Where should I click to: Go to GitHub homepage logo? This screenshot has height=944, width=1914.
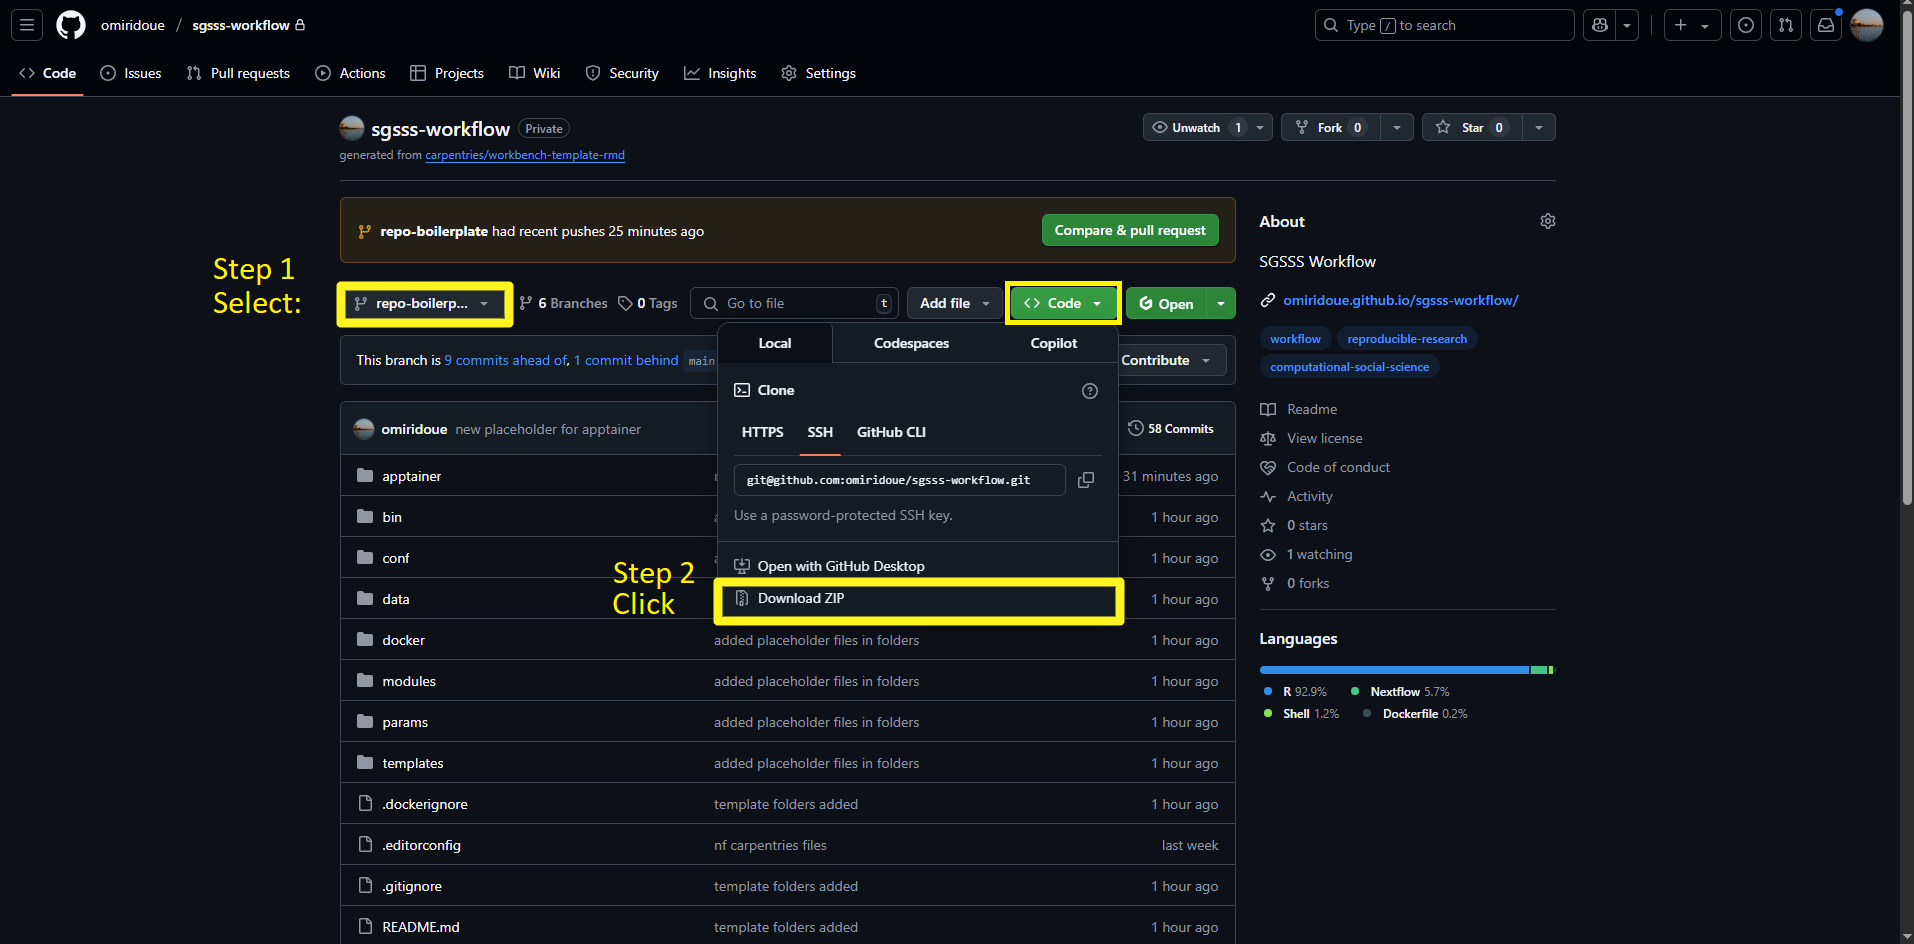[71, 25]
